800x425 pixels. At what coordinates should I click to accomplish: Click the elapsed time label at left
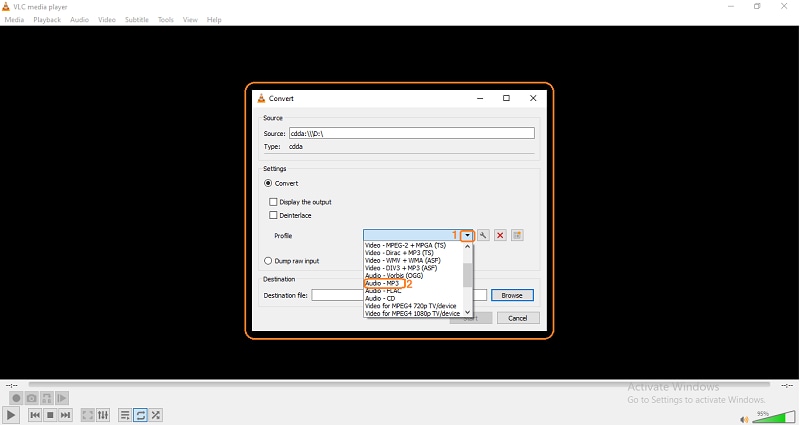11,386
